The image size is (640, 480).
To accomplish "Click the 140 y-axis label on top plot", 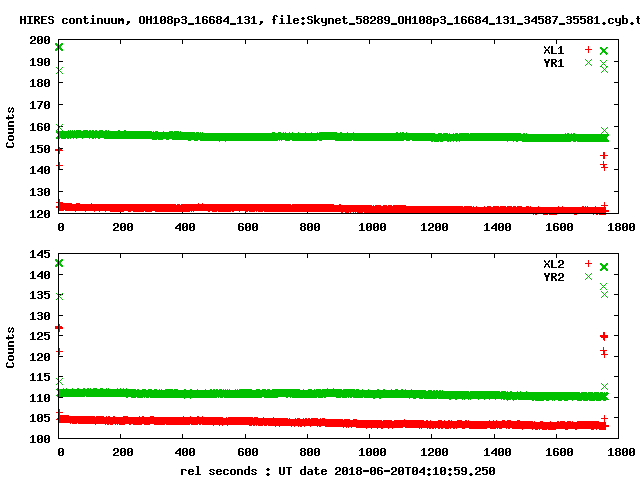I will coord(40,170).
